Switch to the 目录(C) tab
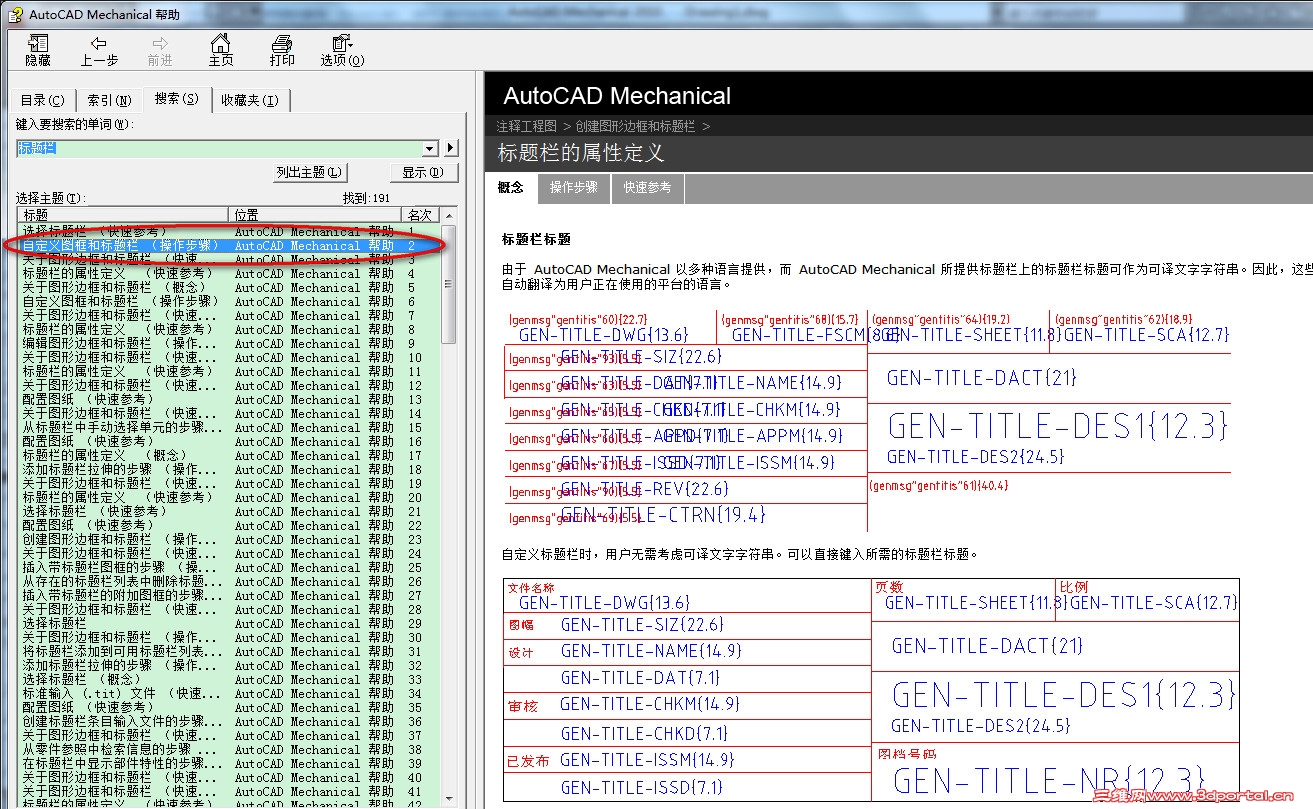This screenshot has width=1313, height=809. point(42,100)
